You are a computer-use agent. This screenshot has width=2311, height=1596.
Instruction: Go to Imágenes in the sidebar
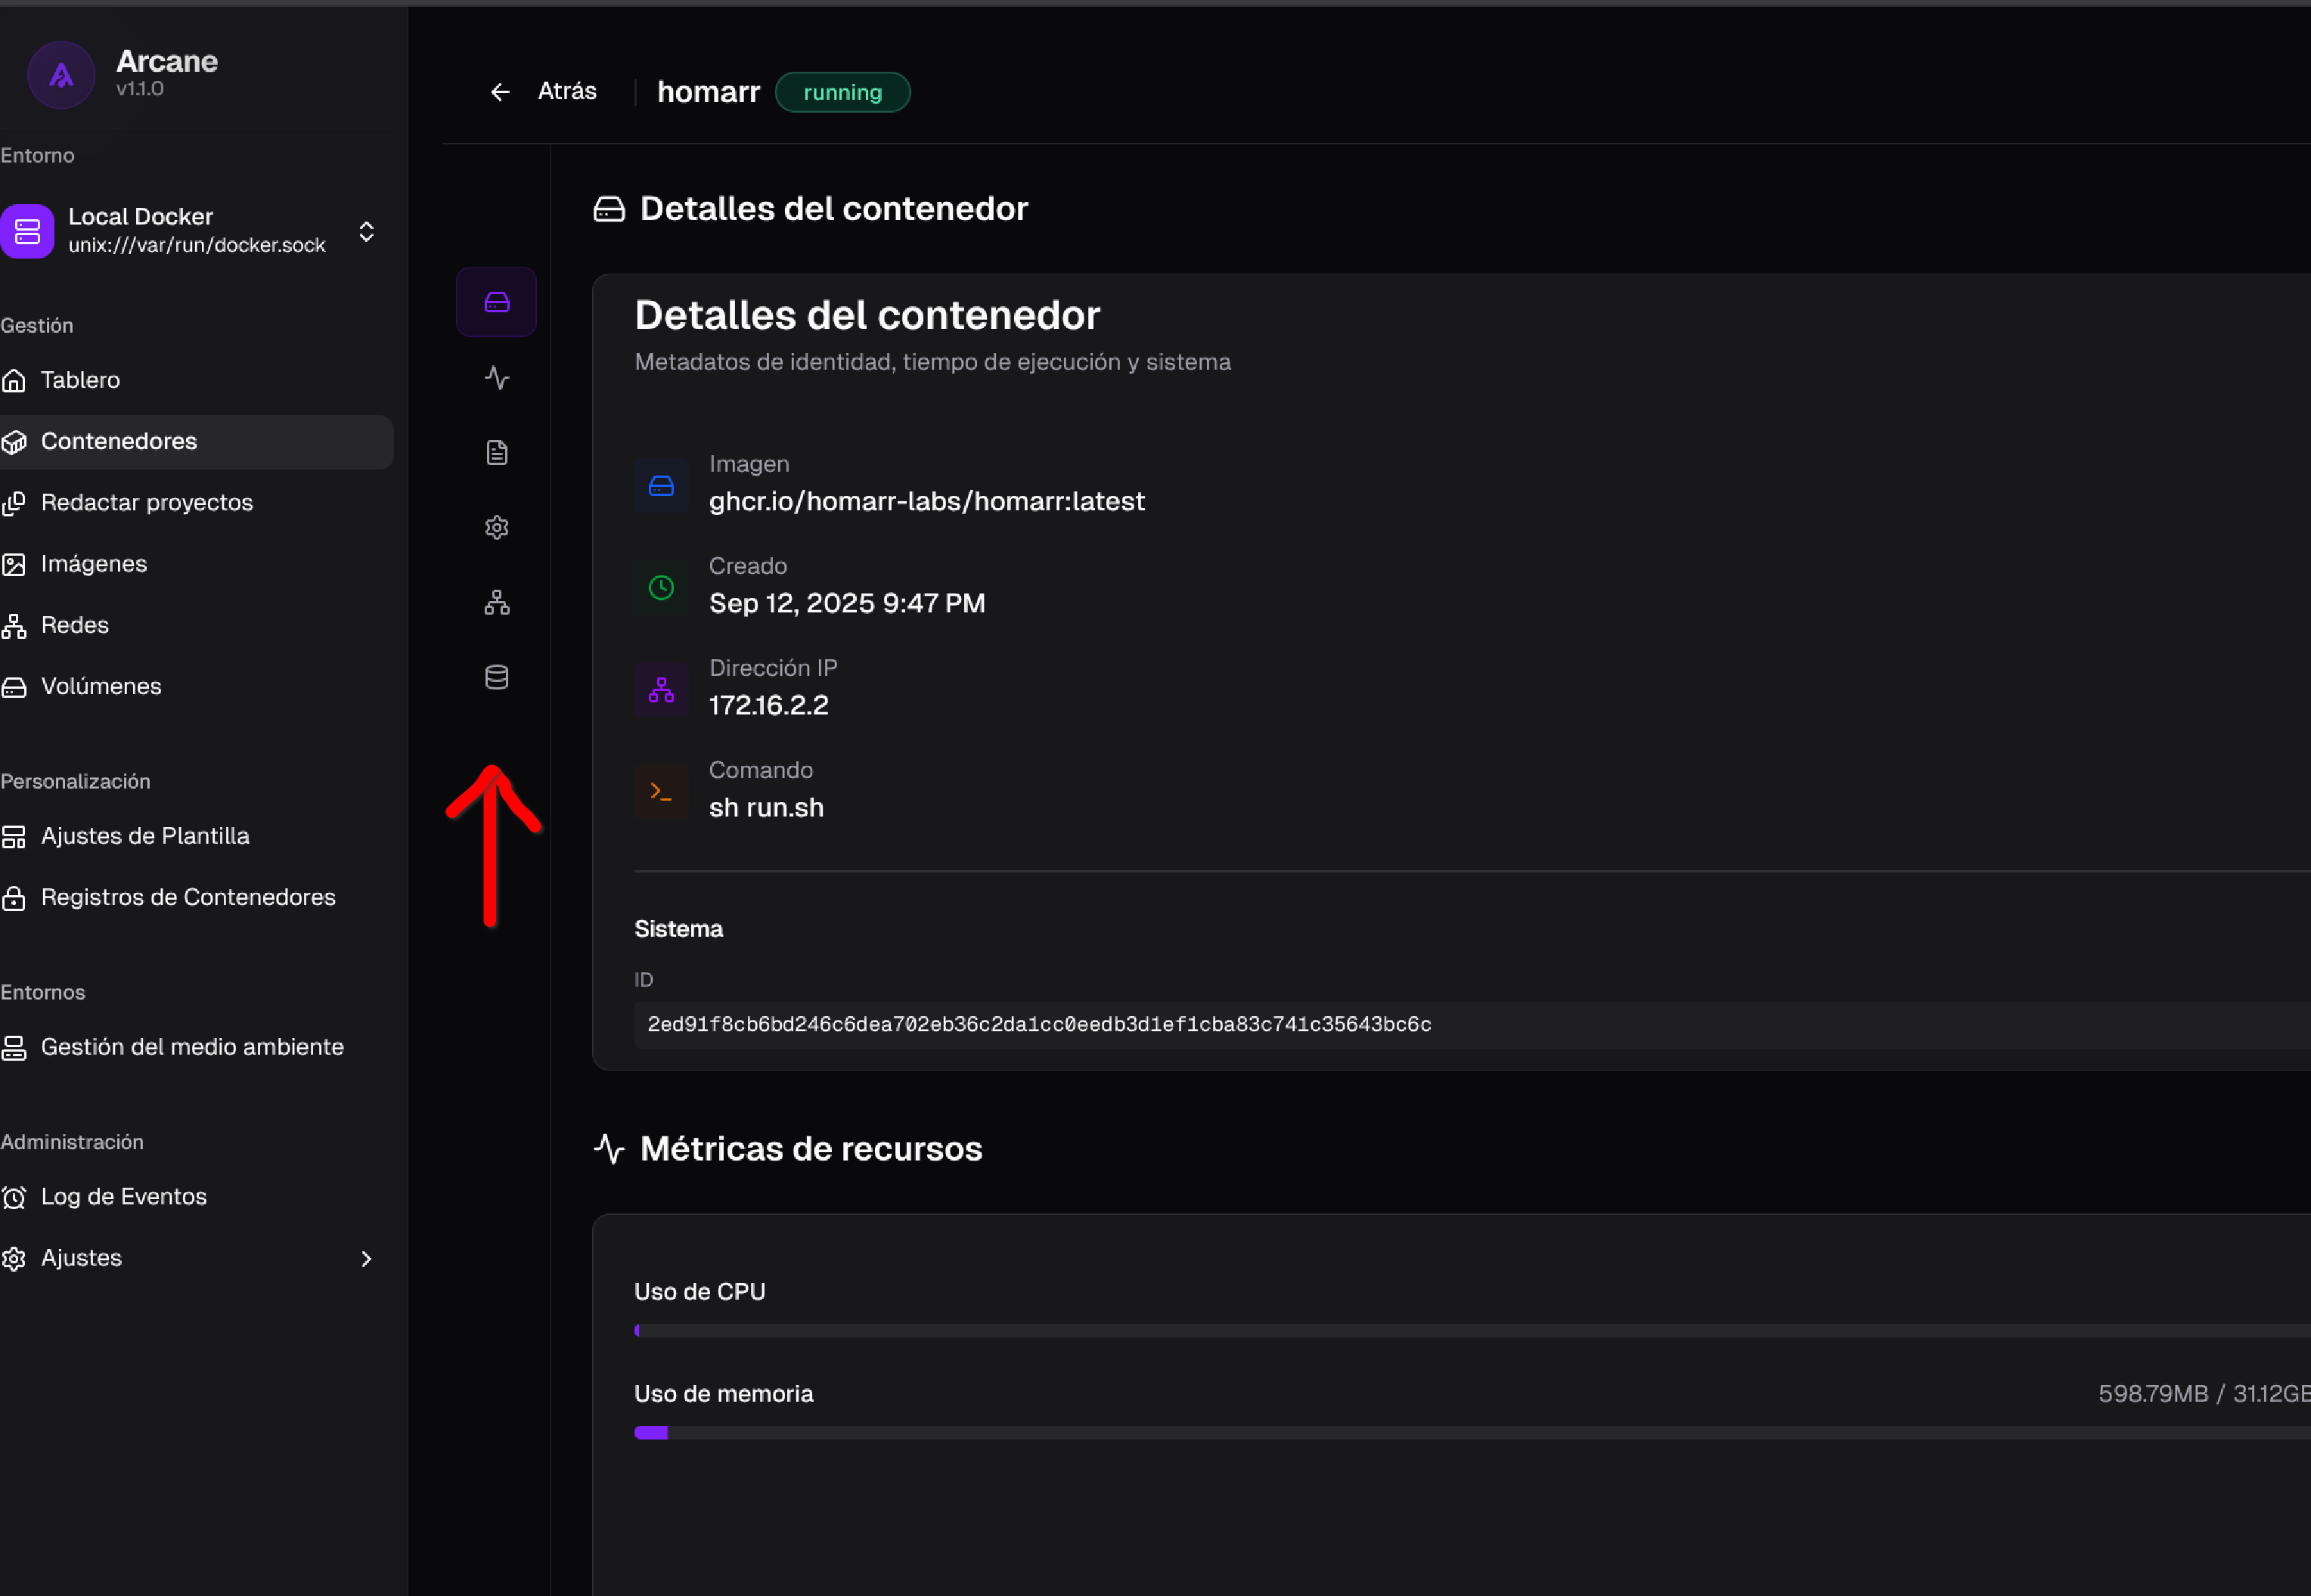pos(93,564)
